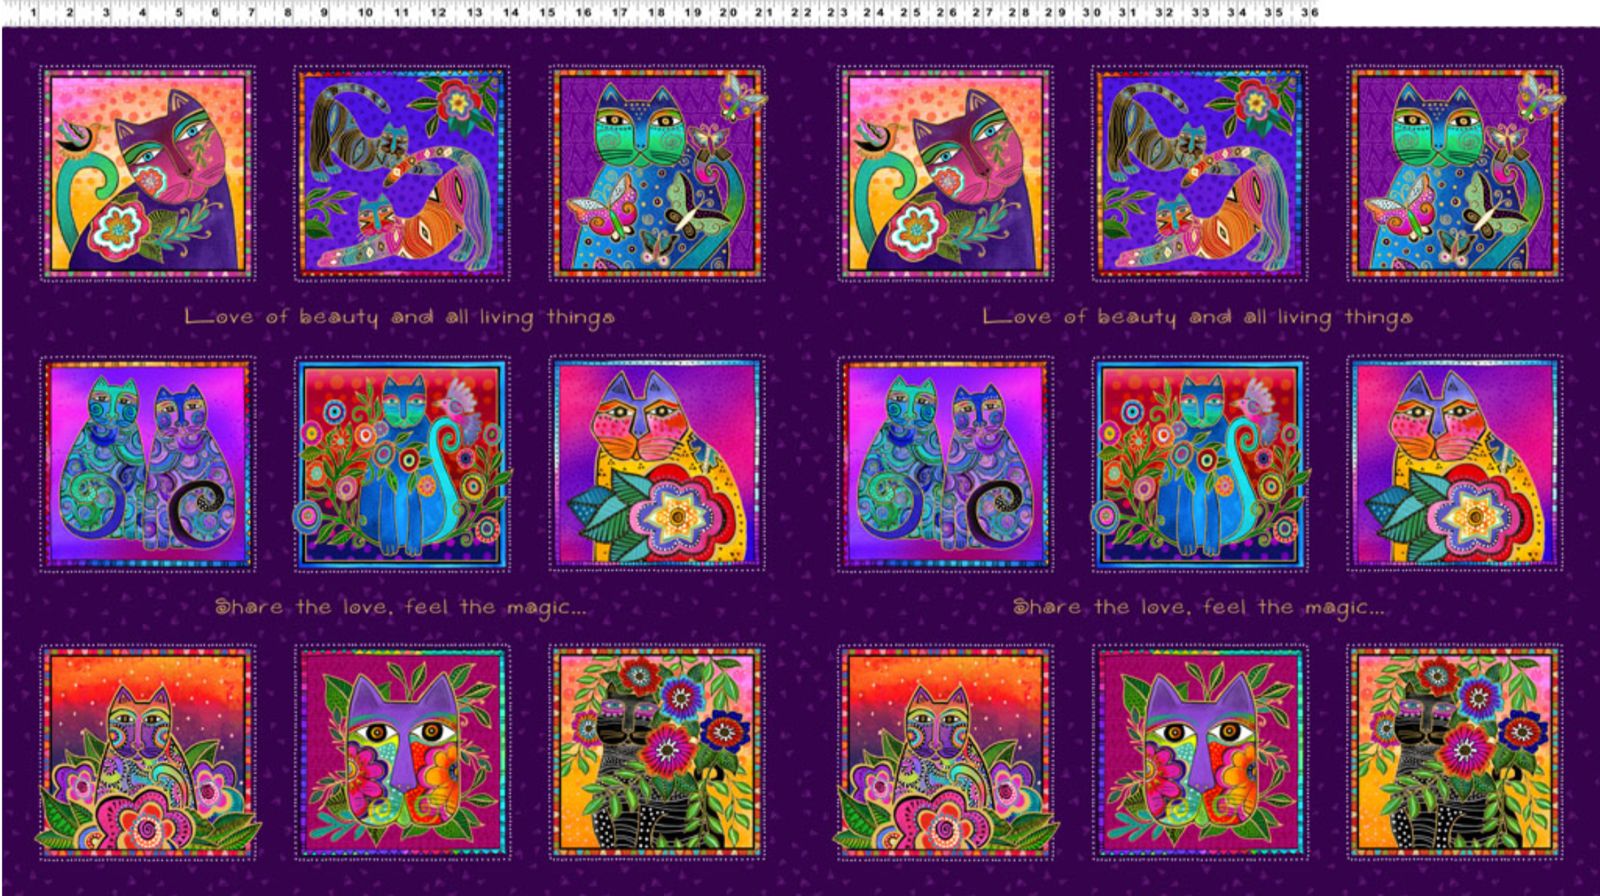Click the ruler mark labeled 36
Viewport: 1600px width, 896px height.
(x=1310, y=13)
